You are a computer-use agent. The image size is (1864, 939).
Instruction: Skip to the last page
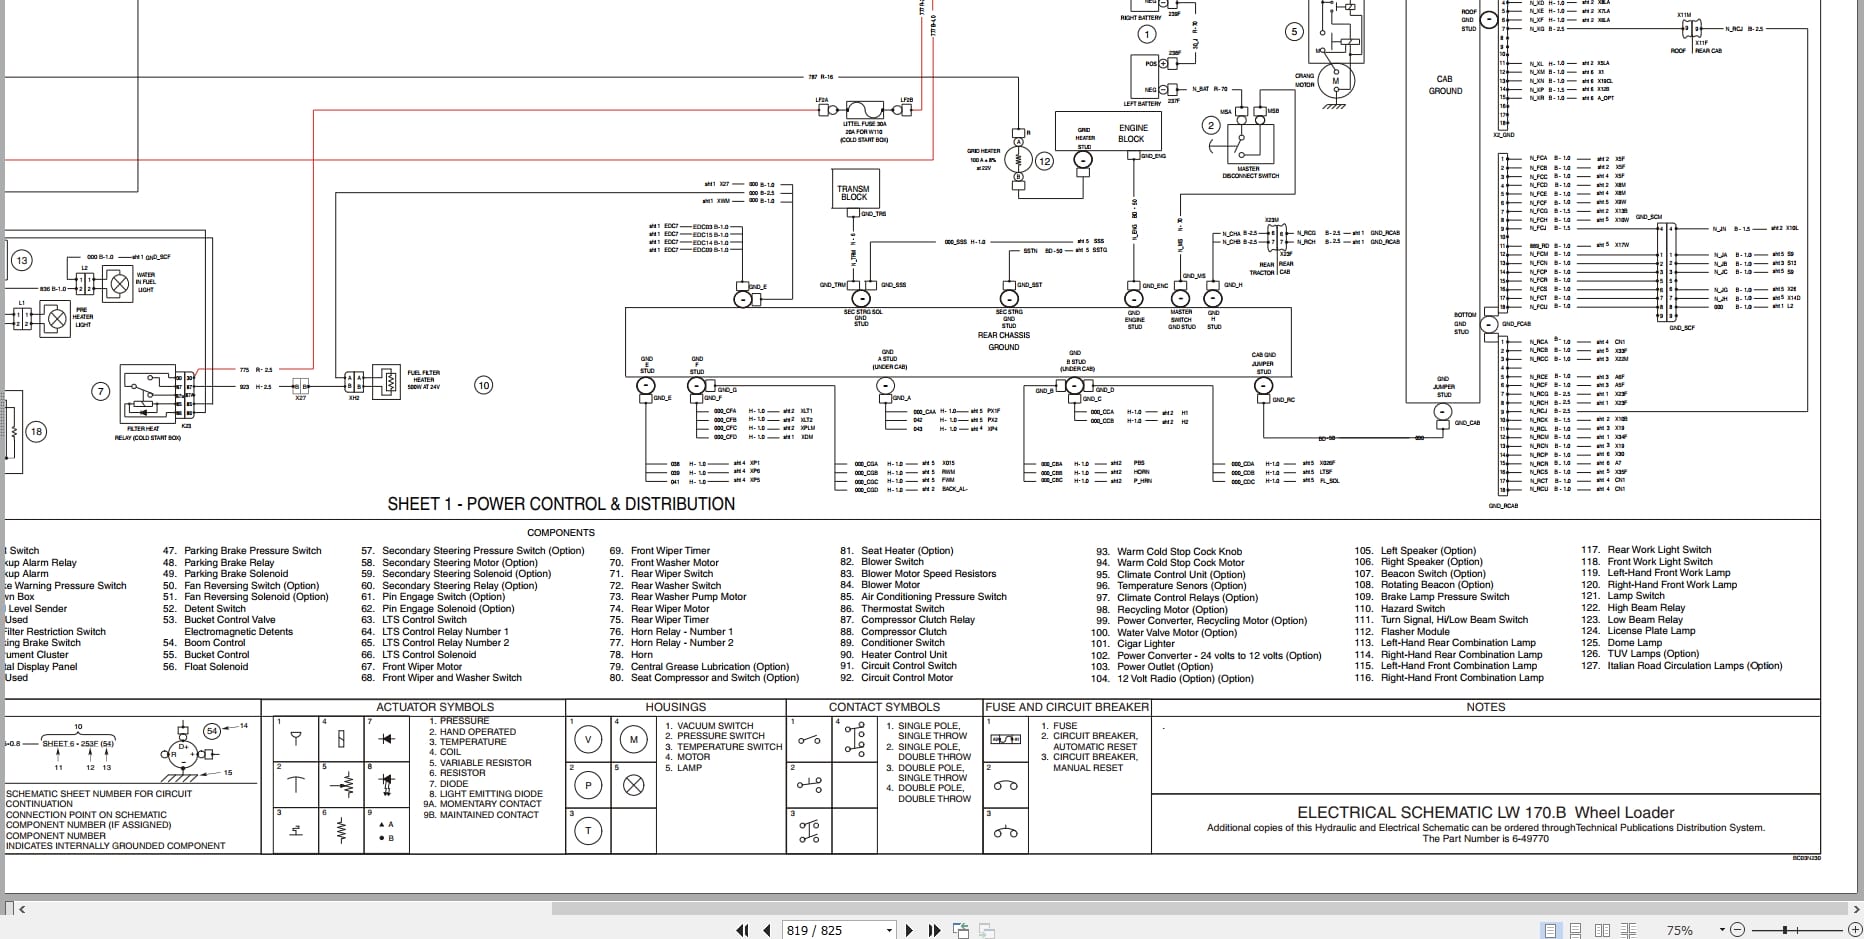coord(934,930)
